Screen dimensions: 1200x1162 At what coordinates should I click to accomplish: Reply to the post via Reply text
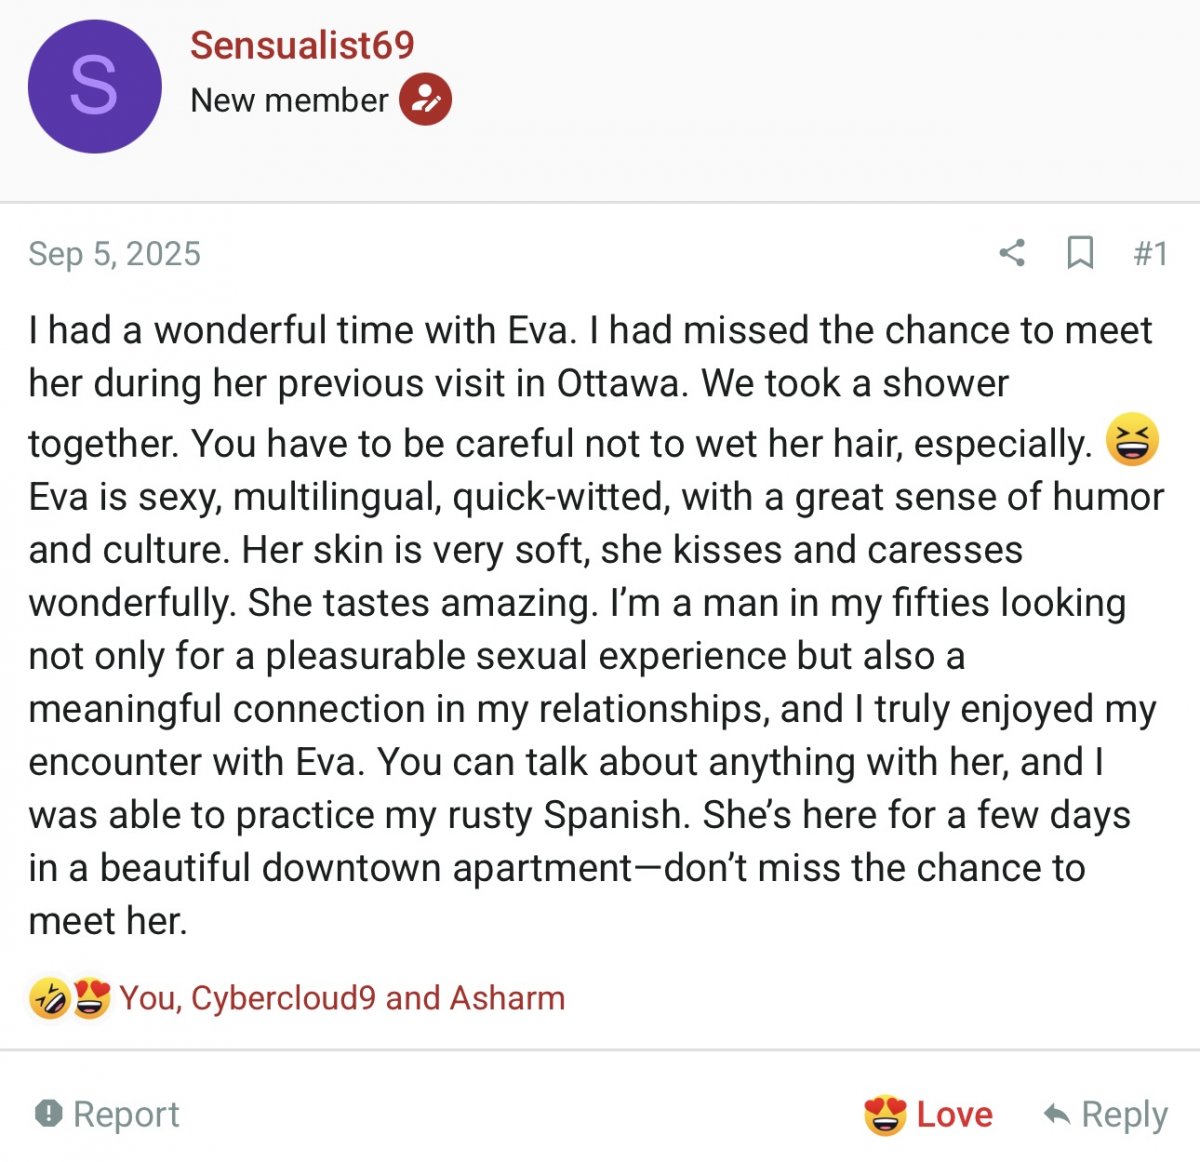pyautogui.click(x=1124, y=1114)
